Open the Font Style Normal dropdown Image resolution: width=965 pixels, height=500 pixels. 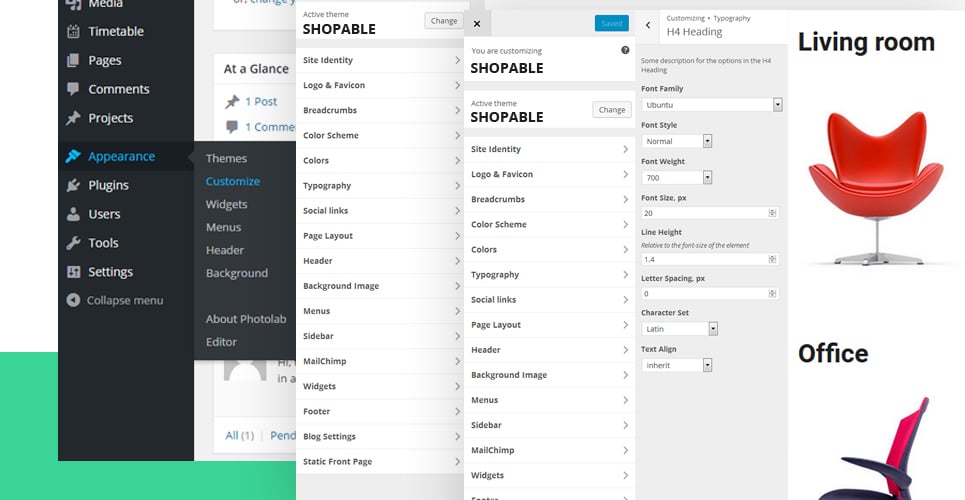pyautogui.click(x=676, y=141)
